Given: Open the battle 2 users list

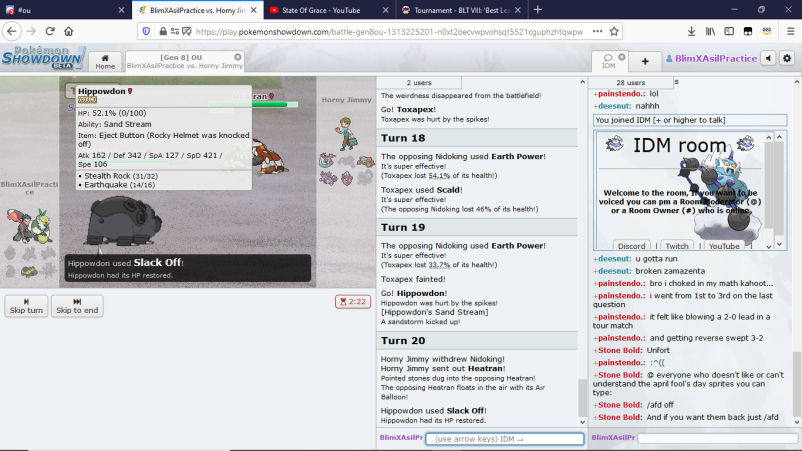Looking at the screenshot, I should click(x=419, y=82).
